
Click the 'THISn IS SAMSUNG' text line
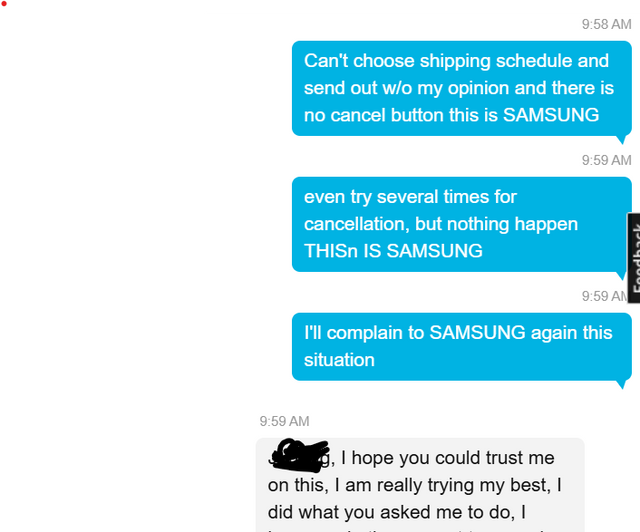pyautogui.click(x=393, y=251)
